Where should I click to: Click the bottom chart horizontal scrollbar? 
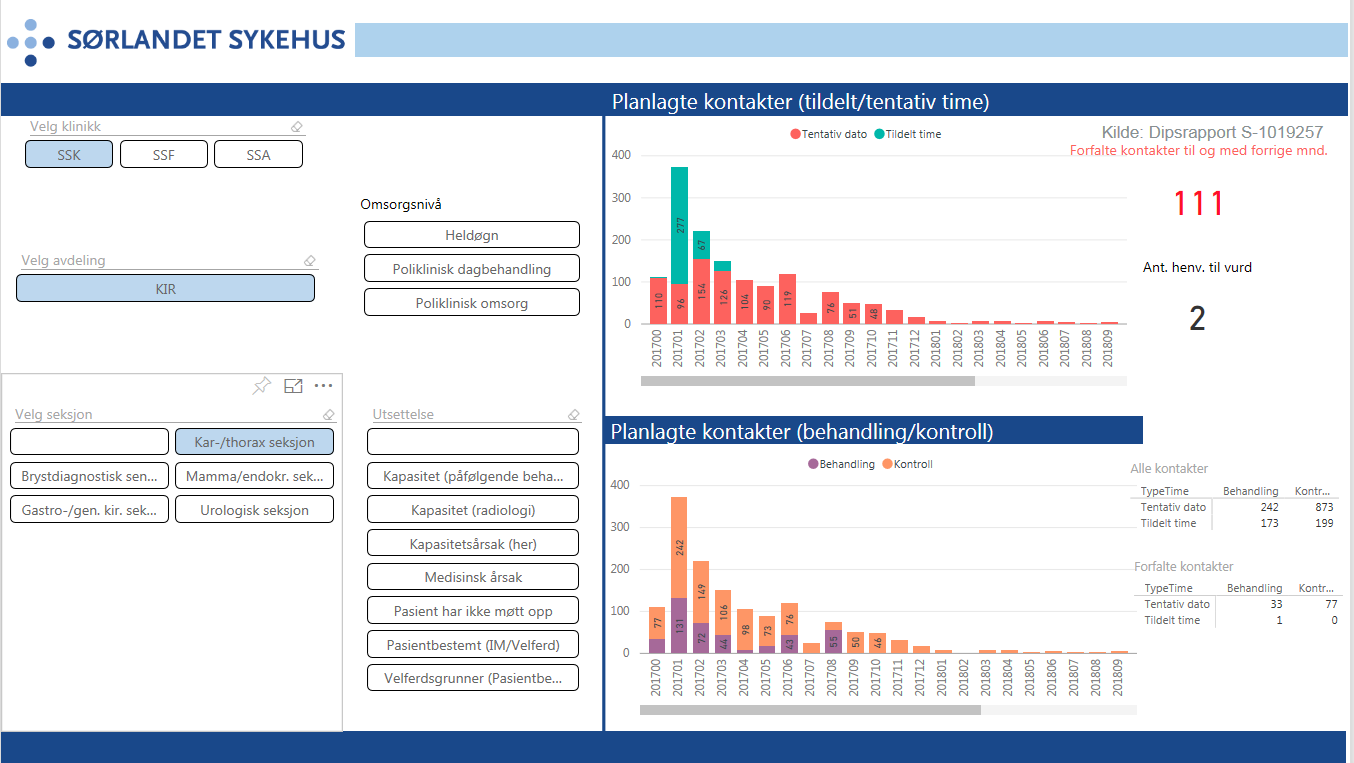point(810,710)
